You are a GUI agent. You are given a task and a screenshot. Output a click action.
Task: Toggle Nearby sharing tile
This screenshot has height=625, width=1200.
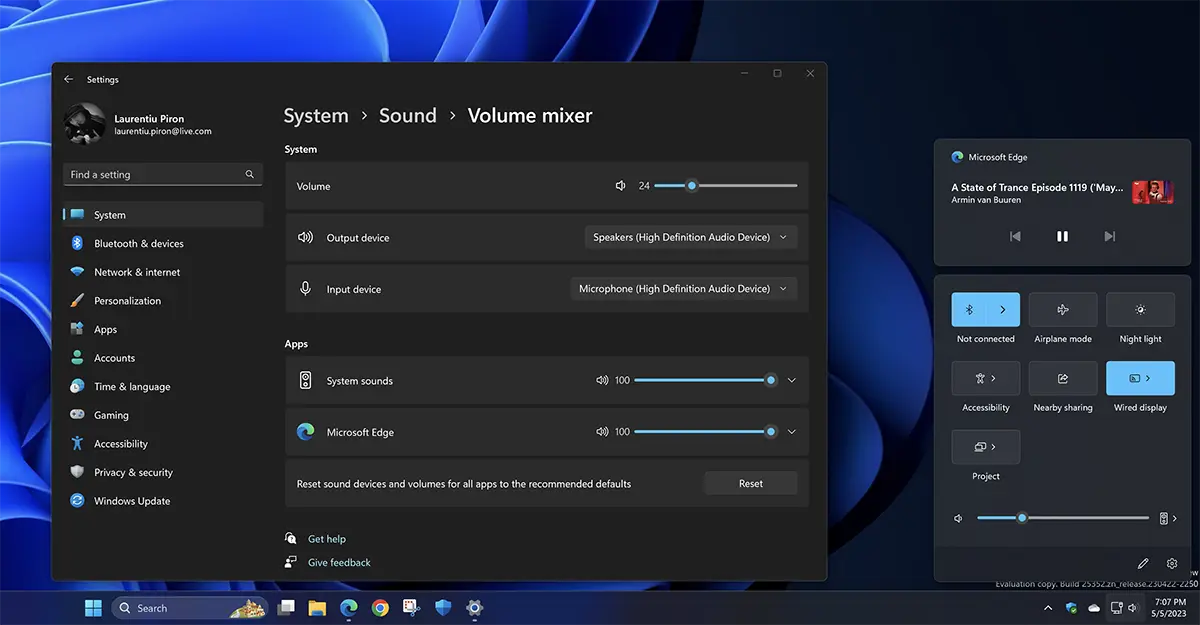click(x=1063, y=378)
